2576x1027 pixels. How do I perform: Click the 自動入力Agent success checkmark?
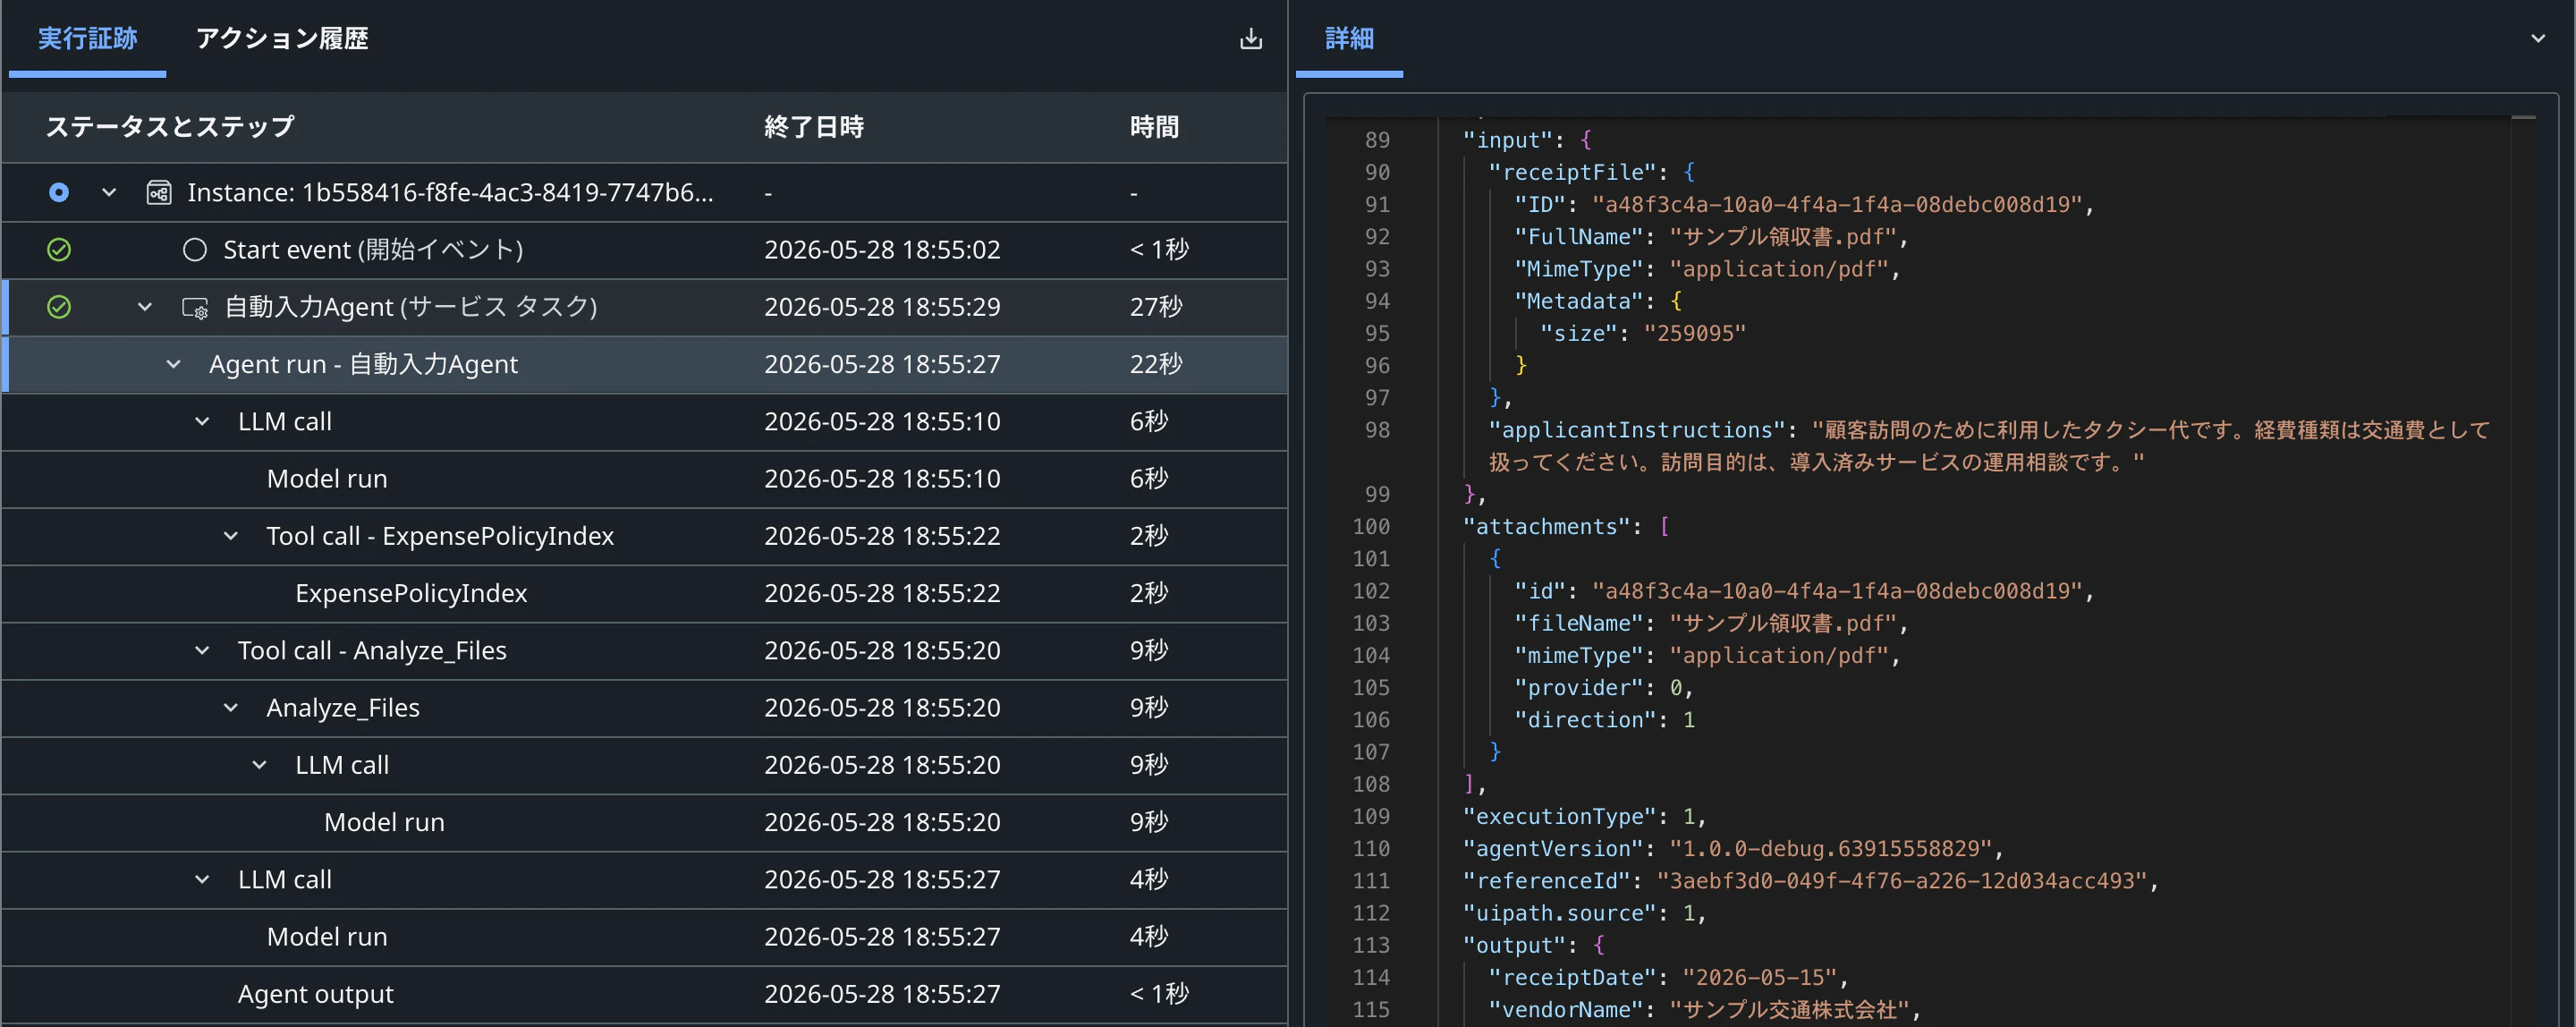tap(59, 307)
